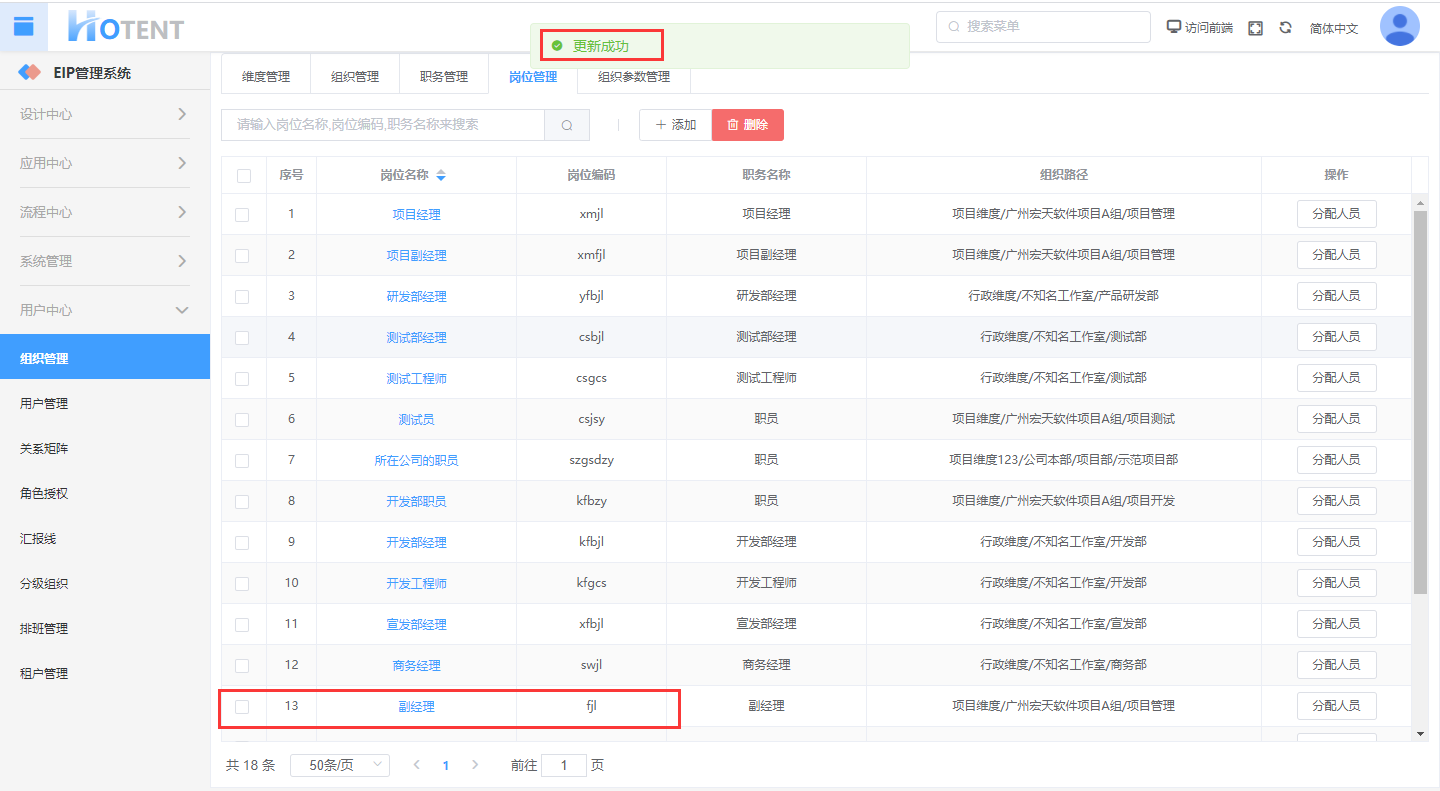
Task: Check the row for 项目经理
Action: coord(242,214)
